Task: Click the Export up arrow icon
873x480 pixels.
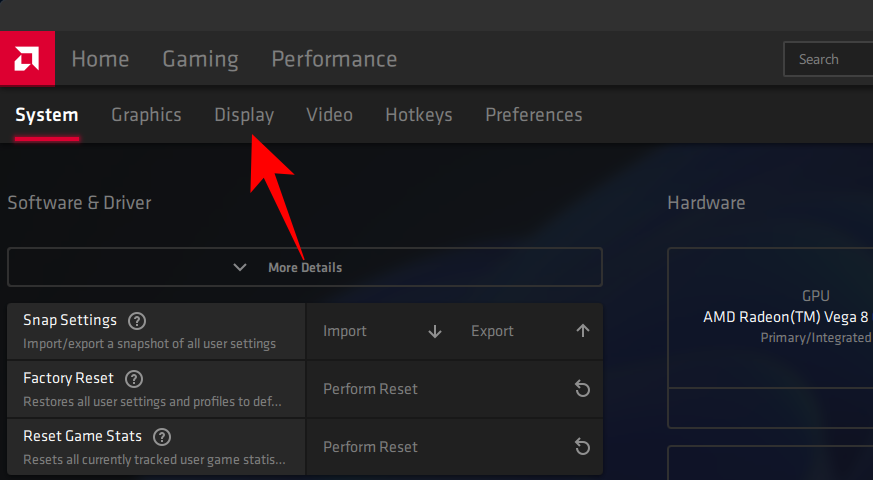Action: pos(583,331)
